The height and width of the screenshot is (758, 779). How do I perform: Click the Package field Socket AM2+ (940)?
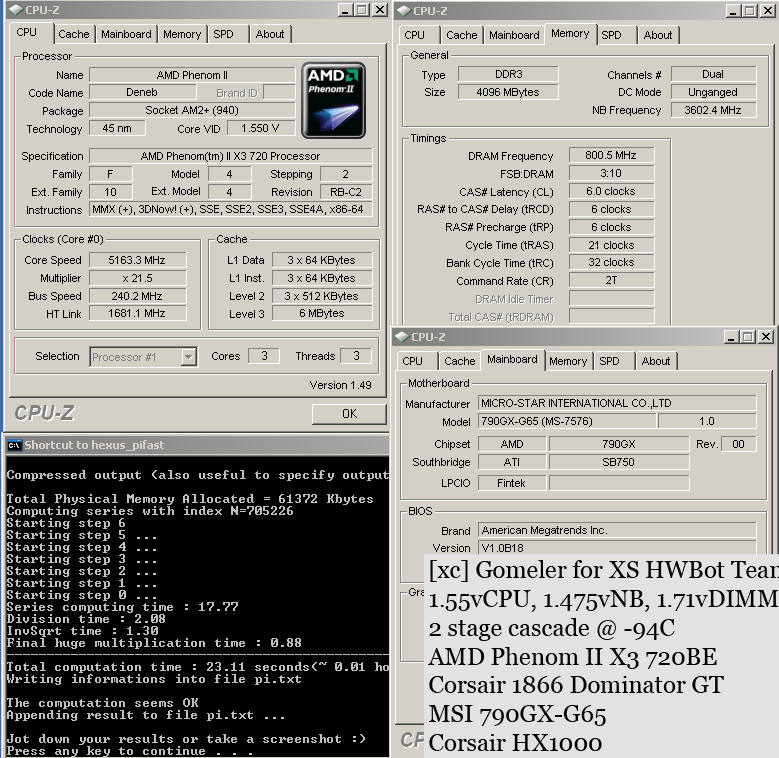click(x=192, y=110)
